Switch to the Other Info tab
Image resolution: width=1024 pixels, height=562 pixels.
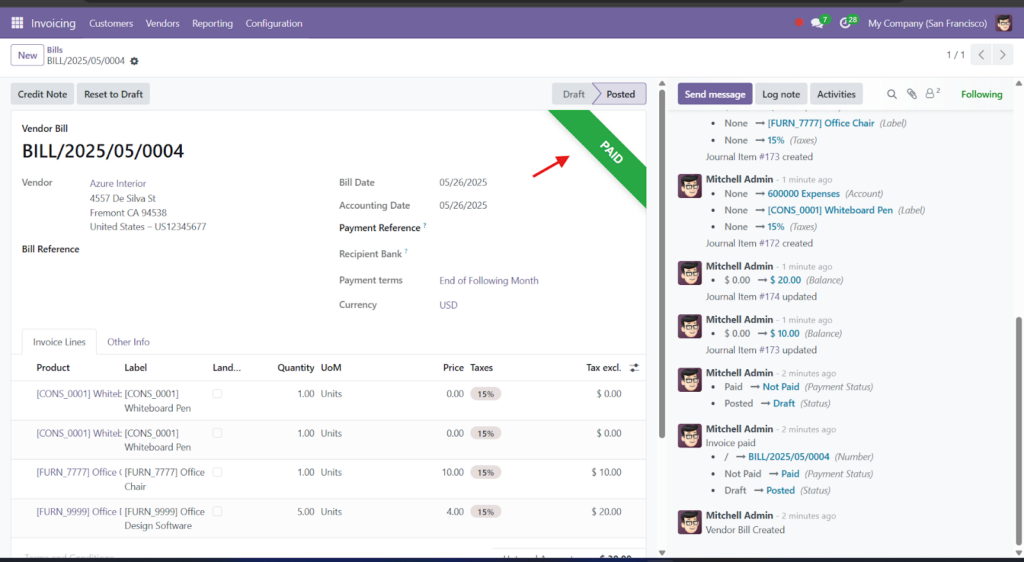tap(128, 342)
